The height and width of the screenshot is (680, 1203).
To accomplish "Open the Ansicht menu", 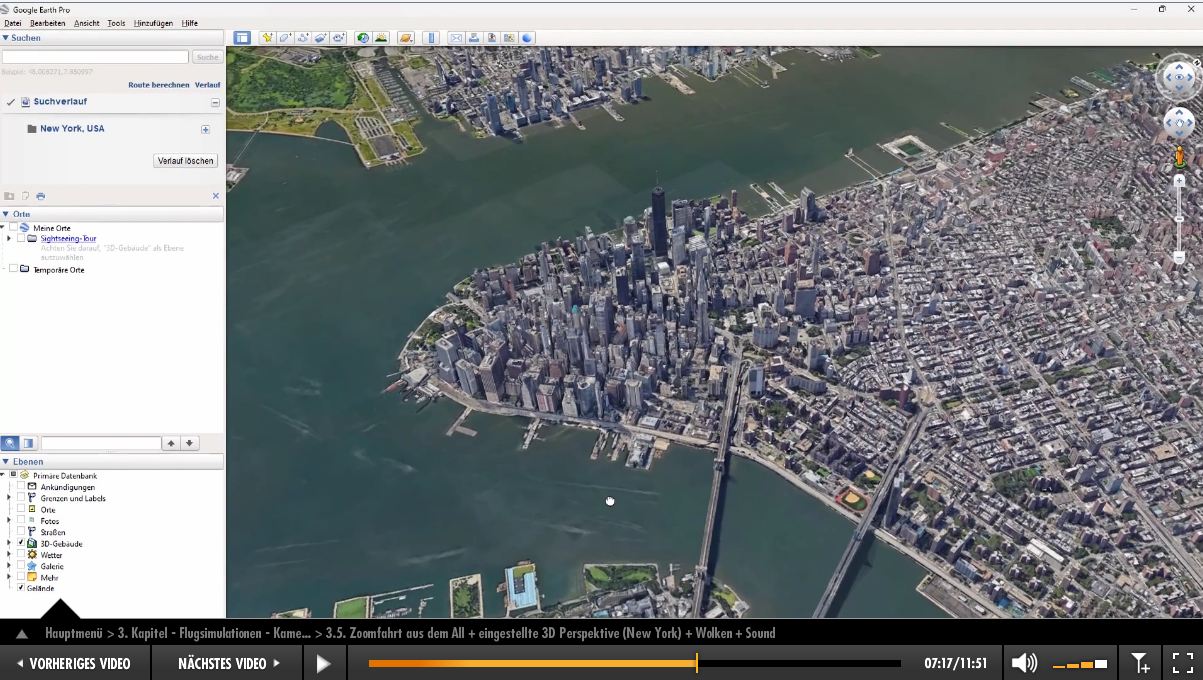I will 87,23.
